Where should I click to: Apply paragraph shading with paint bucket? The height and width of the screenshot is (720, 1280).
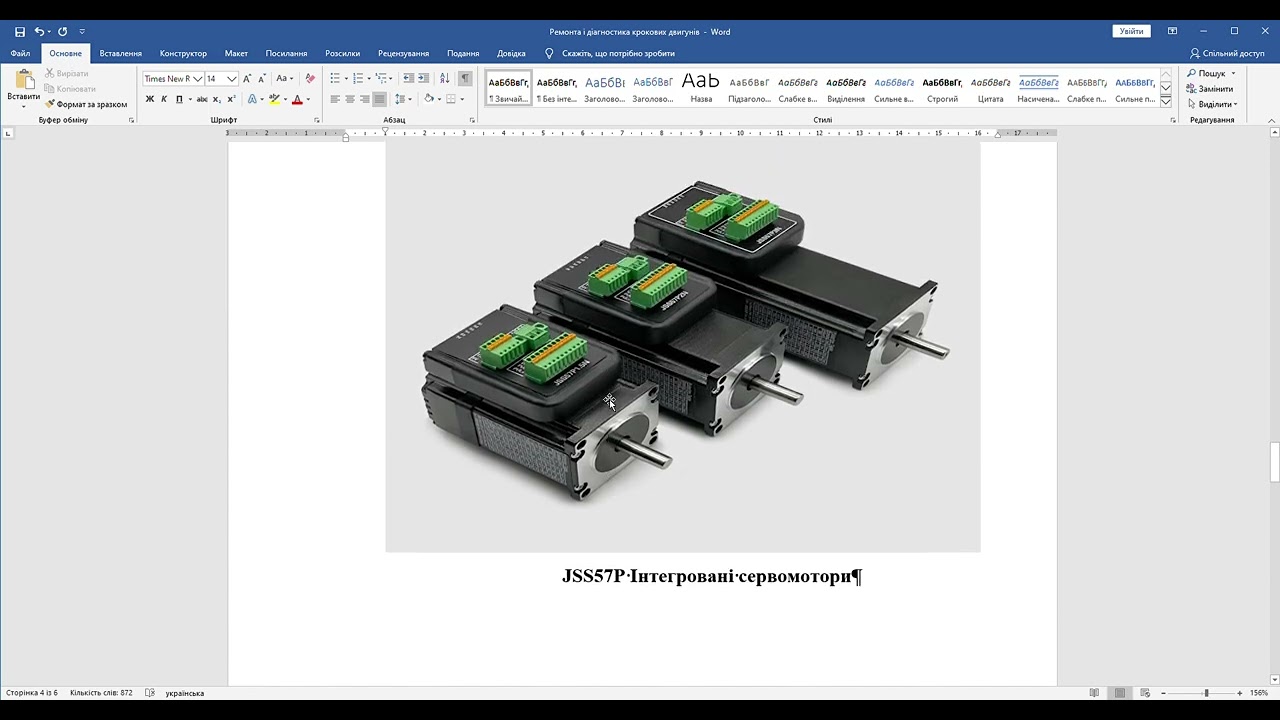coord(428,99)
